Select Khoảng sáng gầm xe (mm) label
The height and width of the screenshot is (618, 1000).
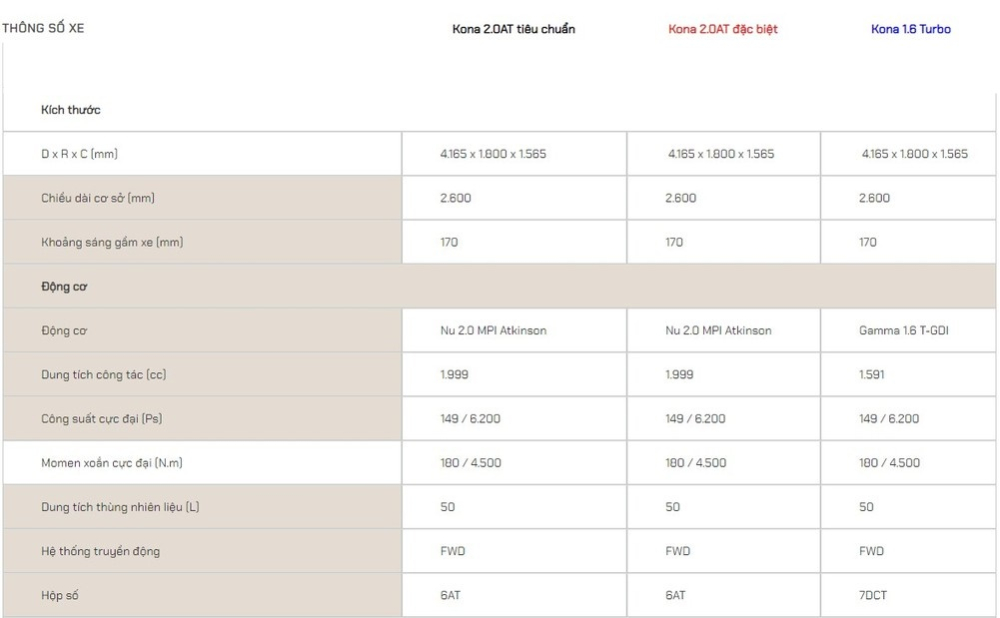[112, 242]
